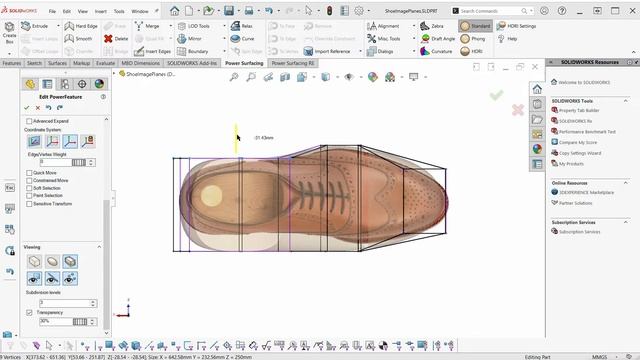Enable Zebra stripes display
This screenshot has height=360, width=640.
point(432,26)
